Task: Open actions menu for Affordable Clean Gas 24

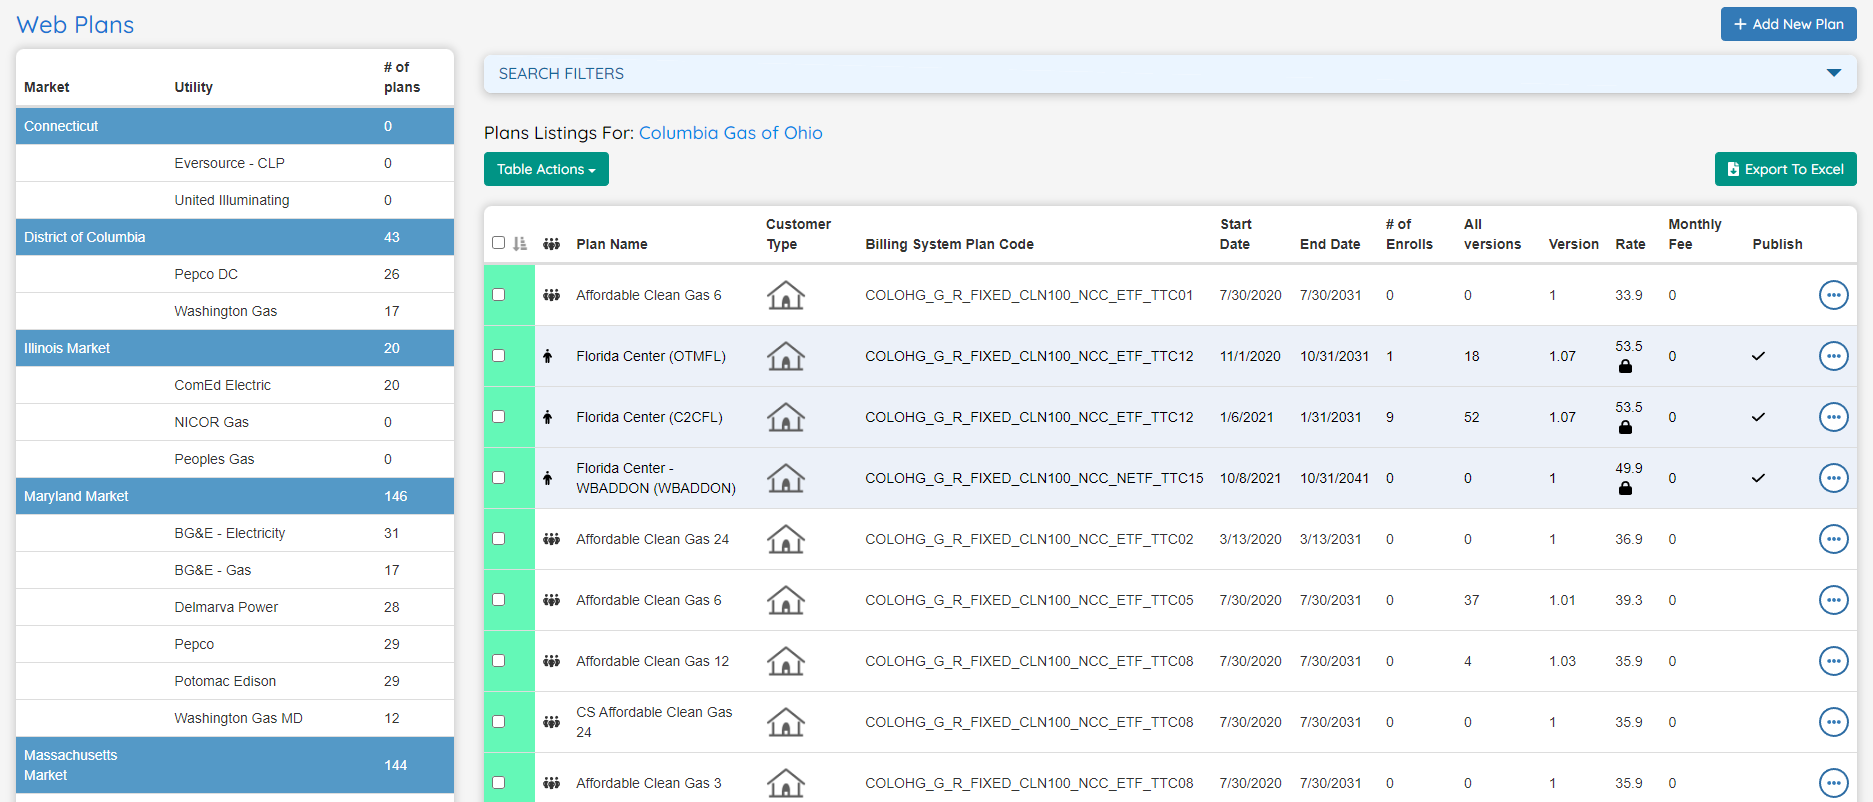Action: pyautogui.click(x=1833, y=539)
